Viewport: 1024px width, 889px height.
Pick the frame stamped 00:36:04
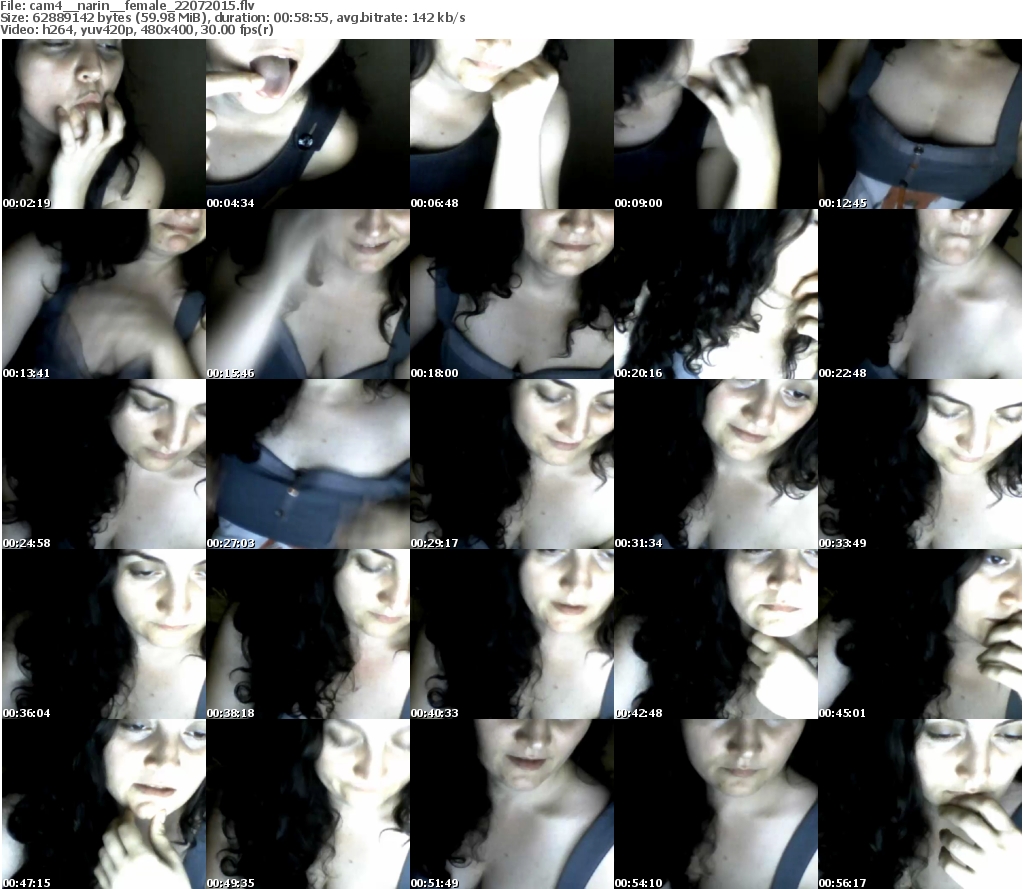pos(104,634)
